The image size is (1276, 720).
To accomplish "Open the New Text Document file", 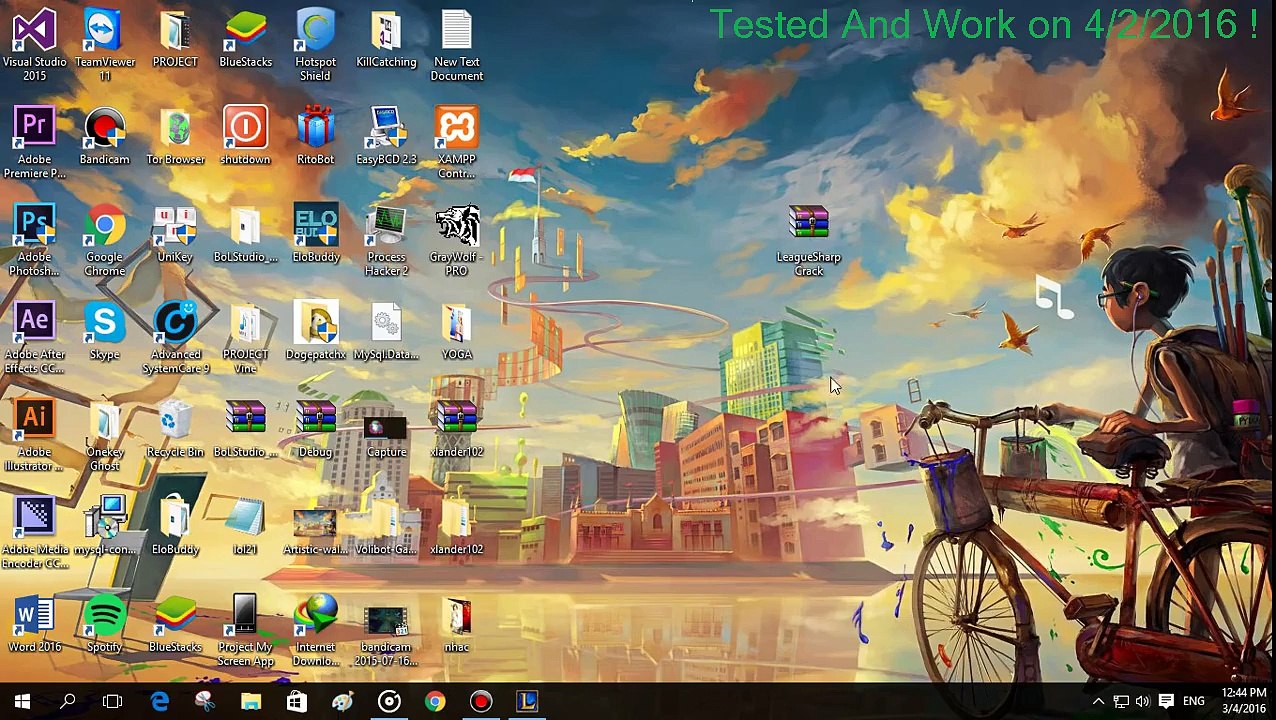I will tap(457, 45).
